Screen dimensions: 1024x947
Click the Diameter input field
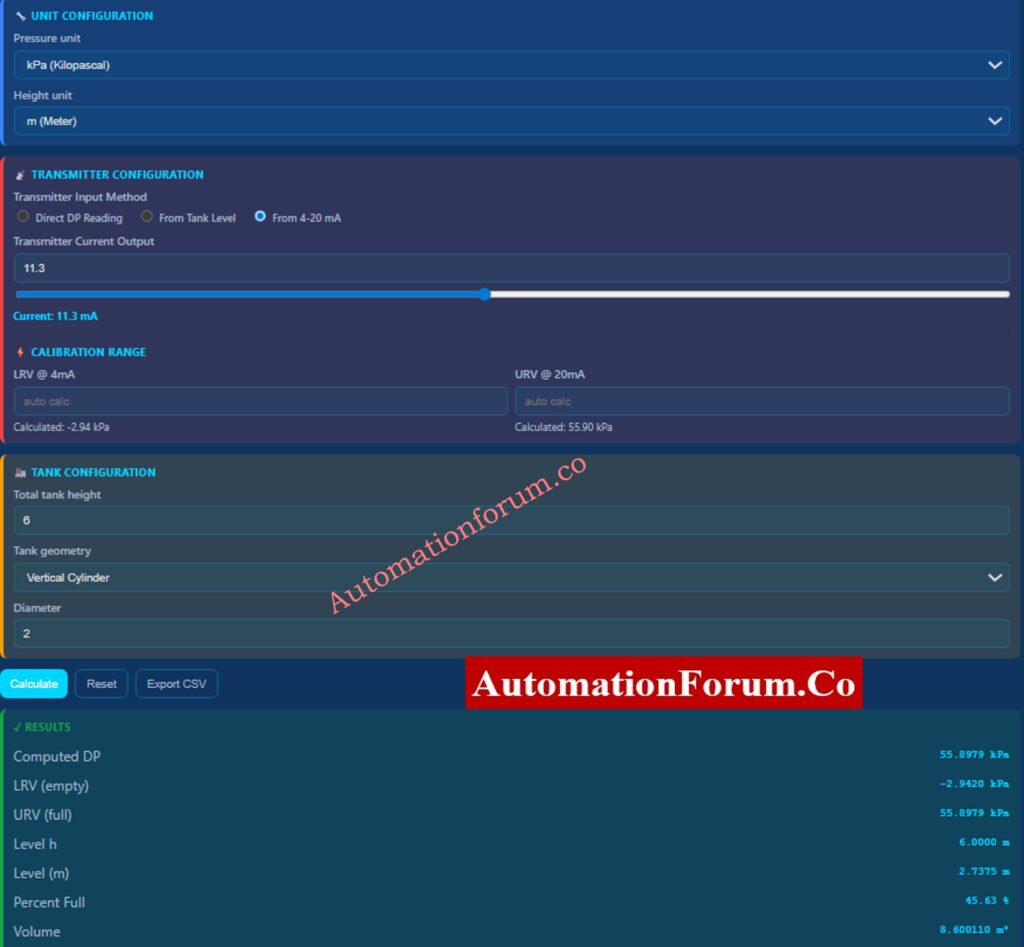(x=511, y=633)
